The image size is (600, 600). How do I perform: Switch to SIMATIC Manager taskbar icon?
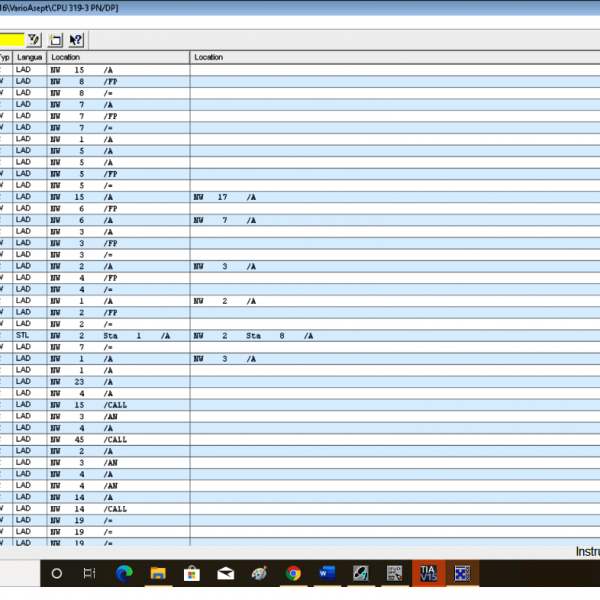(360, 573)
